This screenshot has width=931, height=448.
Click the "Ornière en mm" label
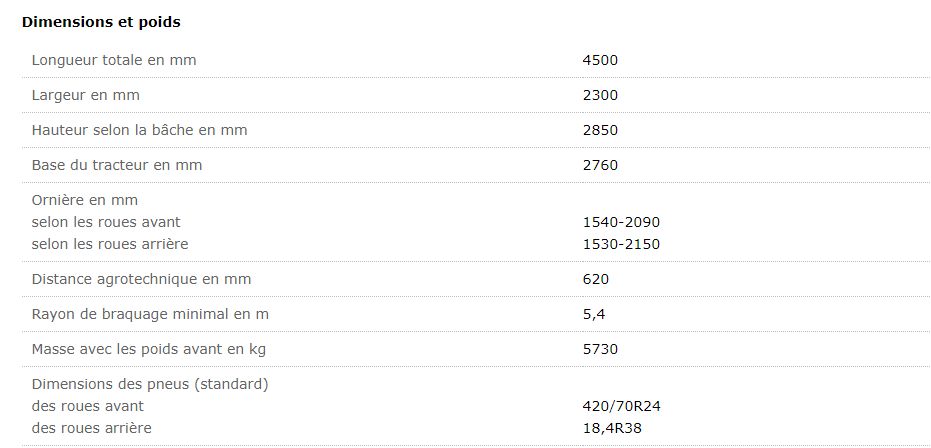tap(85, 200)
